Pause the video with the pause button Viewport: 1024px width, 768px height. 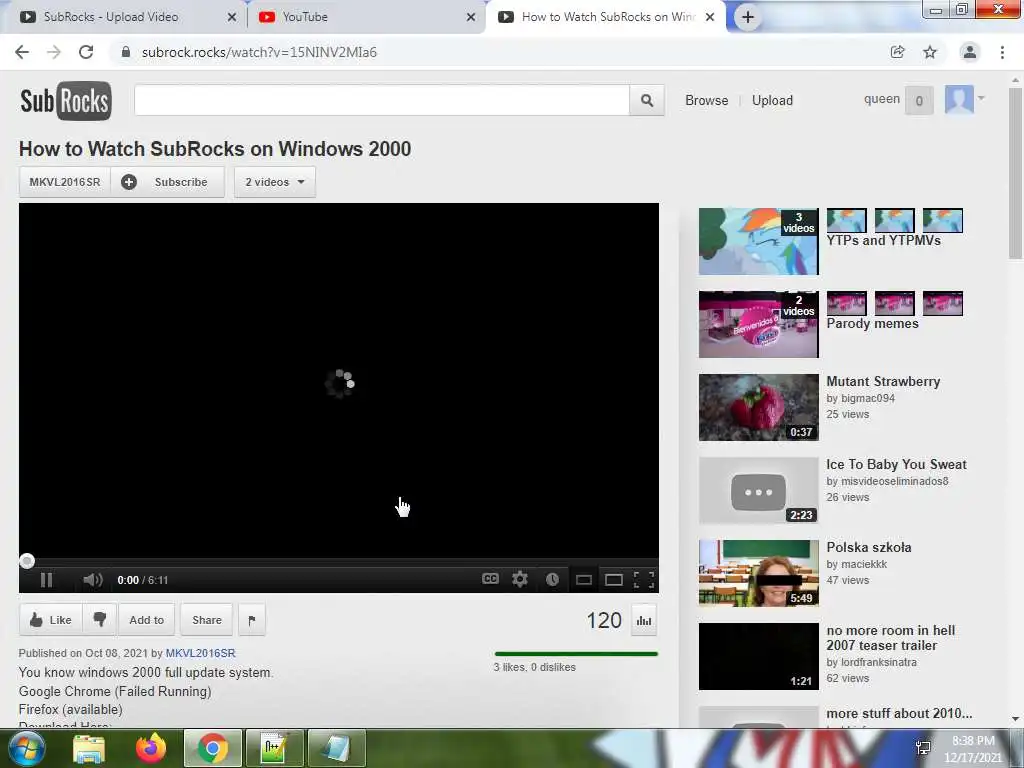46,580
